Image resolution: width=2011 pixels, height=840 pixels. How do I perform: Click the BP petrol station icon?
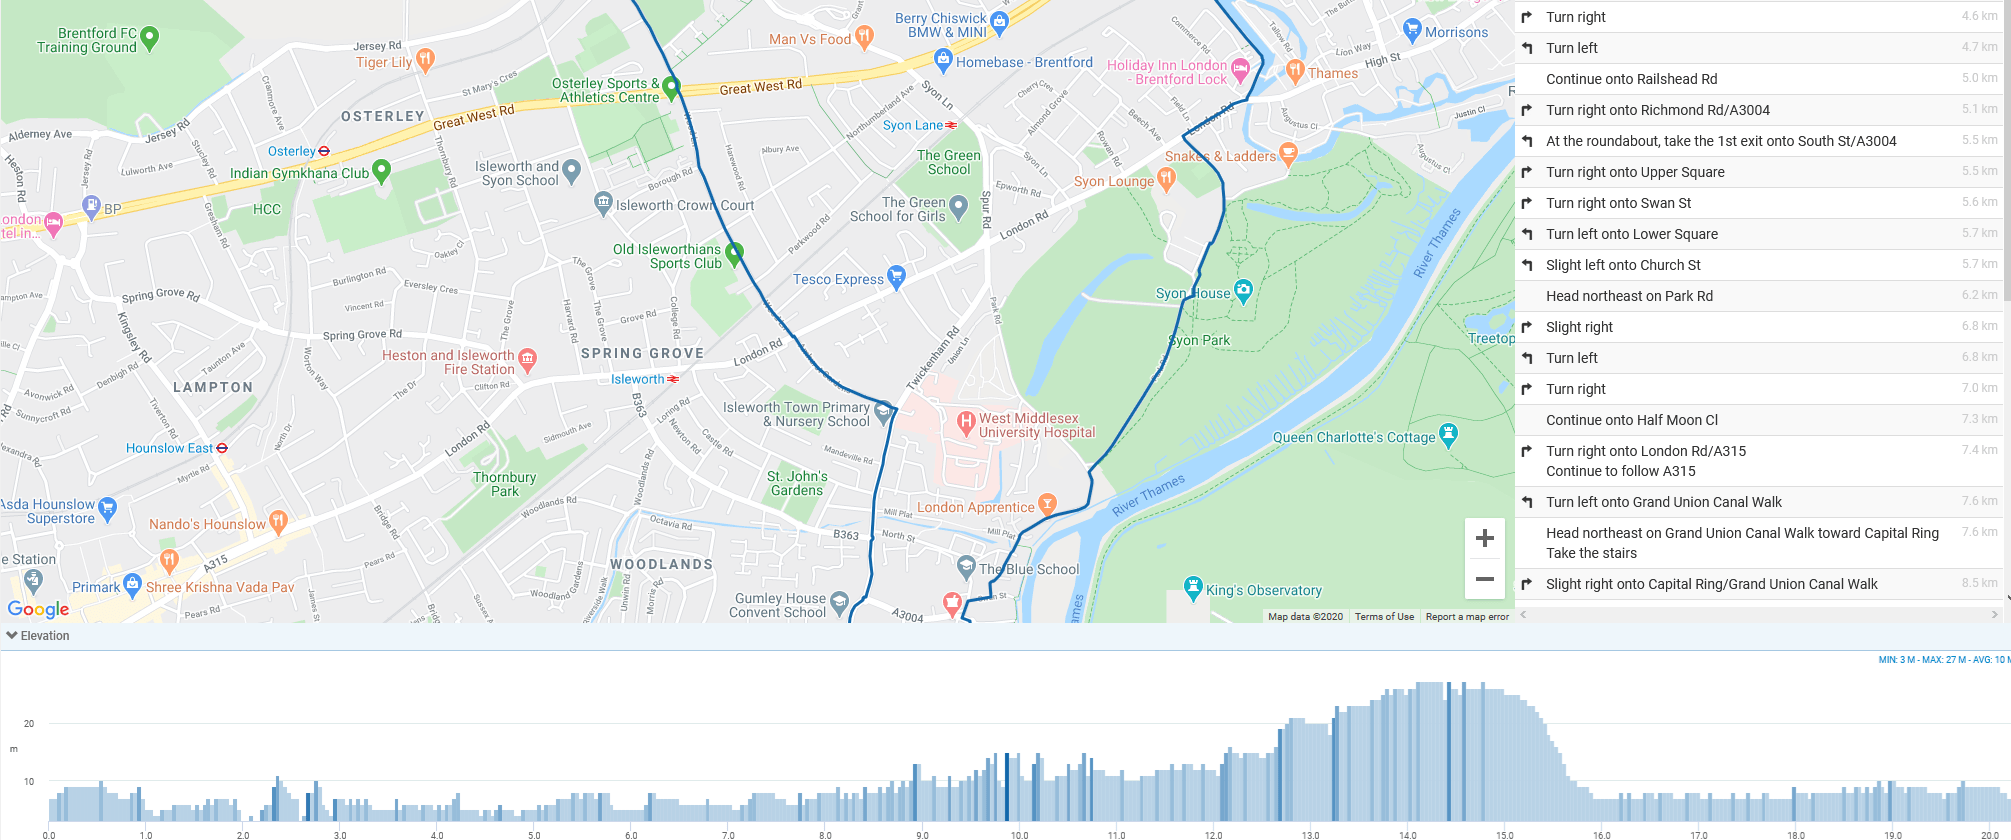pyautogui.click(x=92, y=207)
